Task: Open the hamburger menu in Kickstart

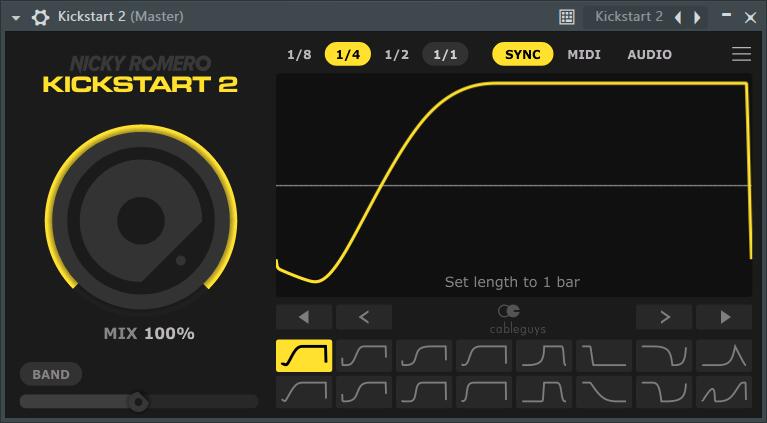Action: [741, 54]
